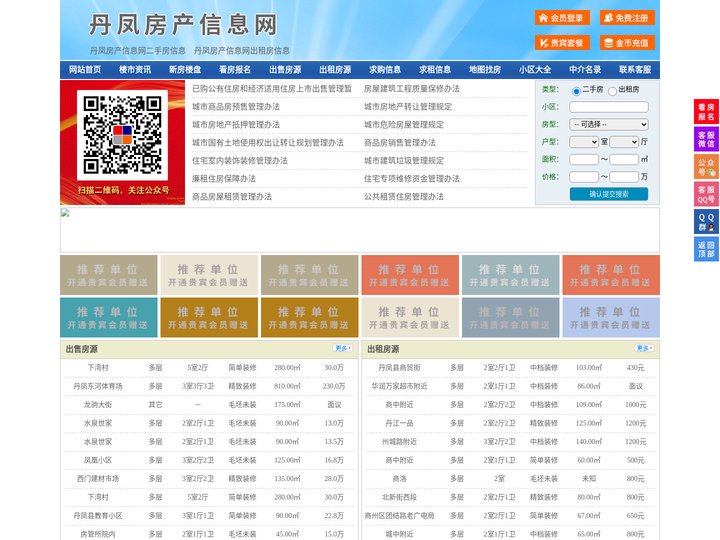Screen dimensions: 720x540
Task: Click the QQ群 floating sidebar icon
Action: click(x=706, y=222)
